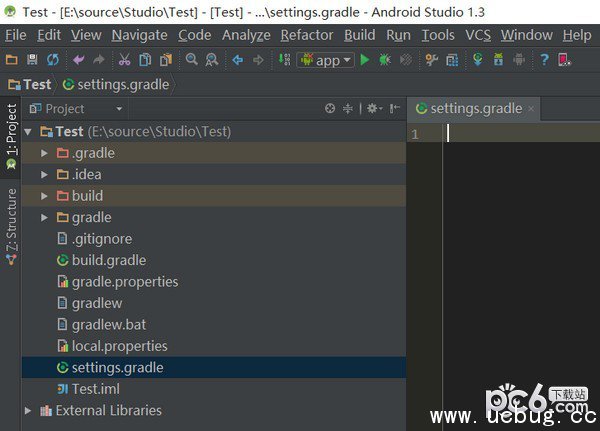Image resolution: width=600 pixels, height=431 pixels.
Task: Open the Edit menu
Action: pyautogui.click(x=49, y=35)
